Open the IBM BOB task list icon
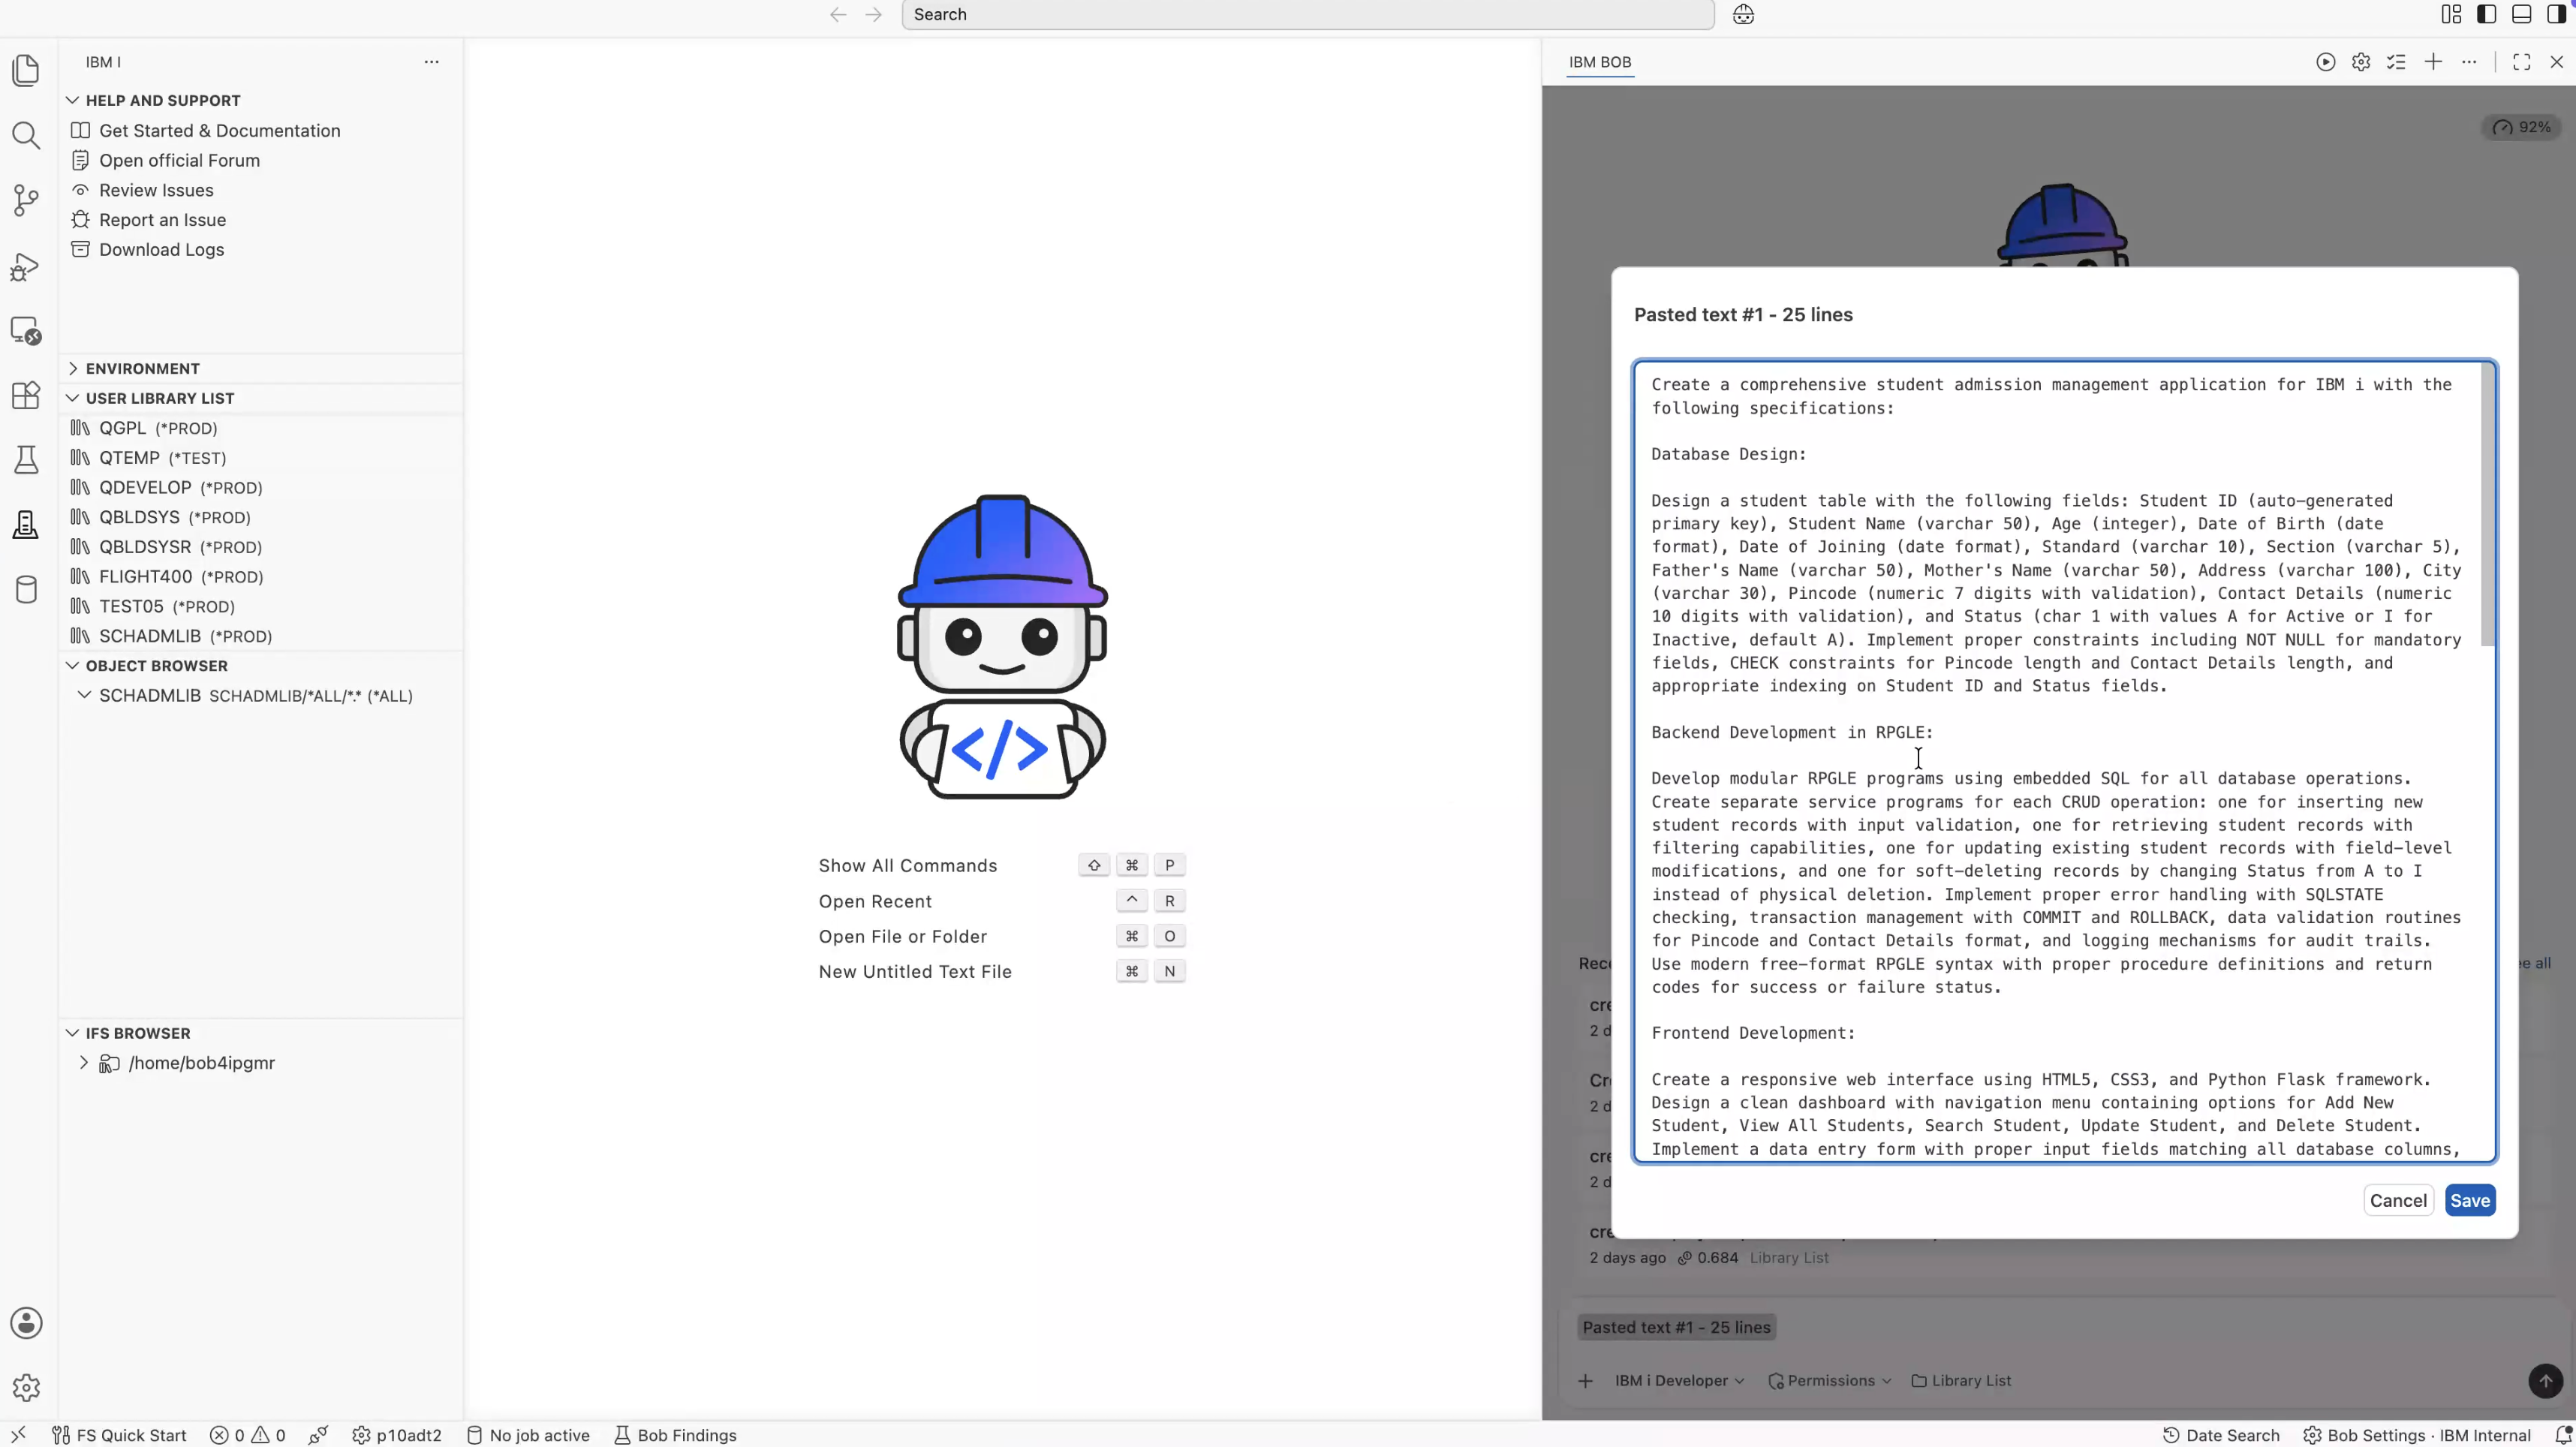 tap(2397, 62)
